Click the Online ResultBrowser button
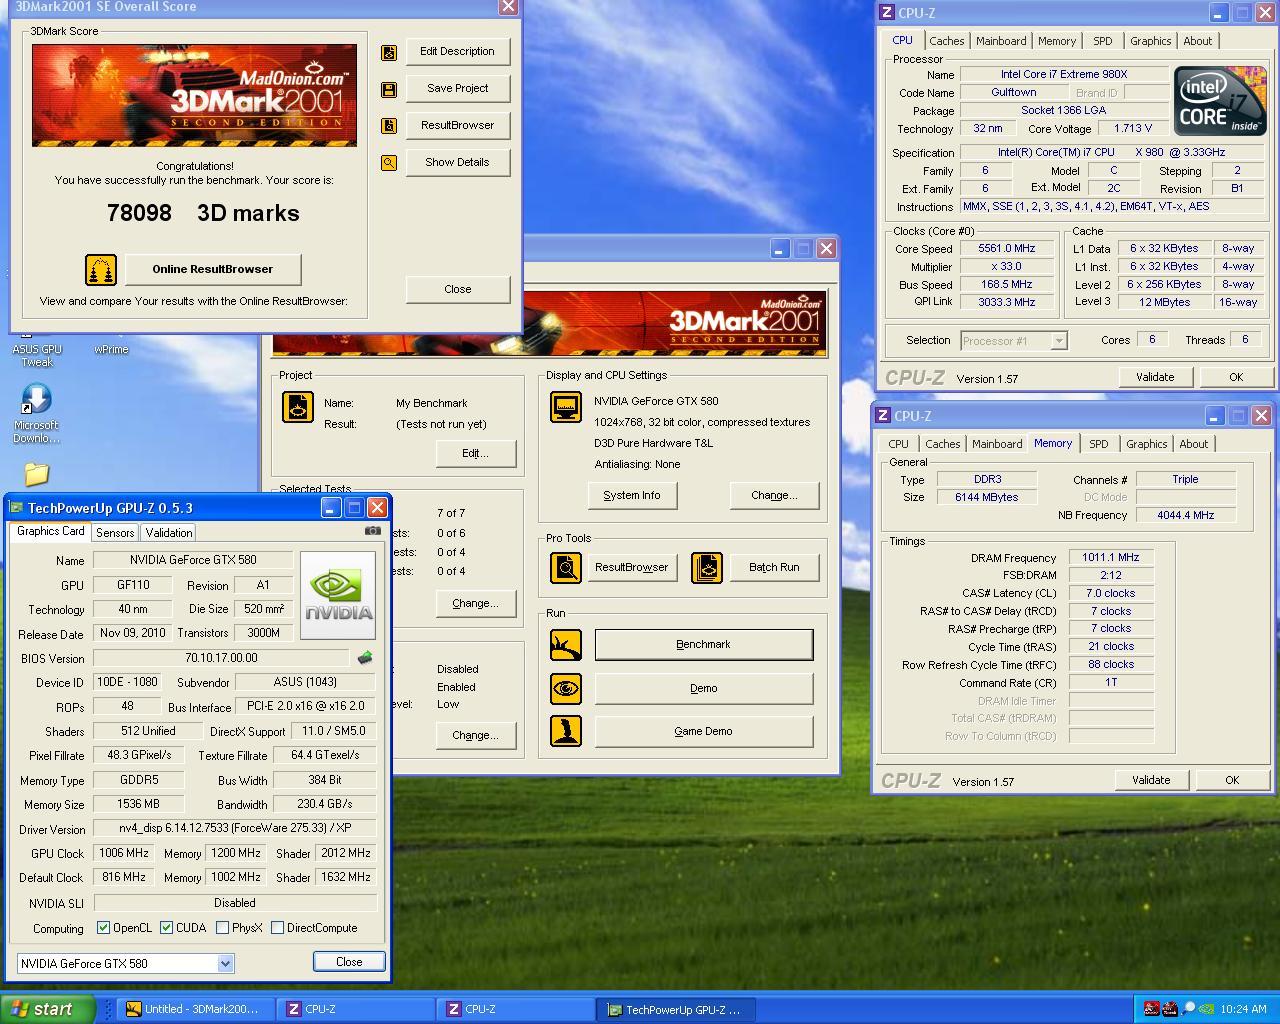The width and height of the screenshot is (1280, 1024). tap(212, 269)
